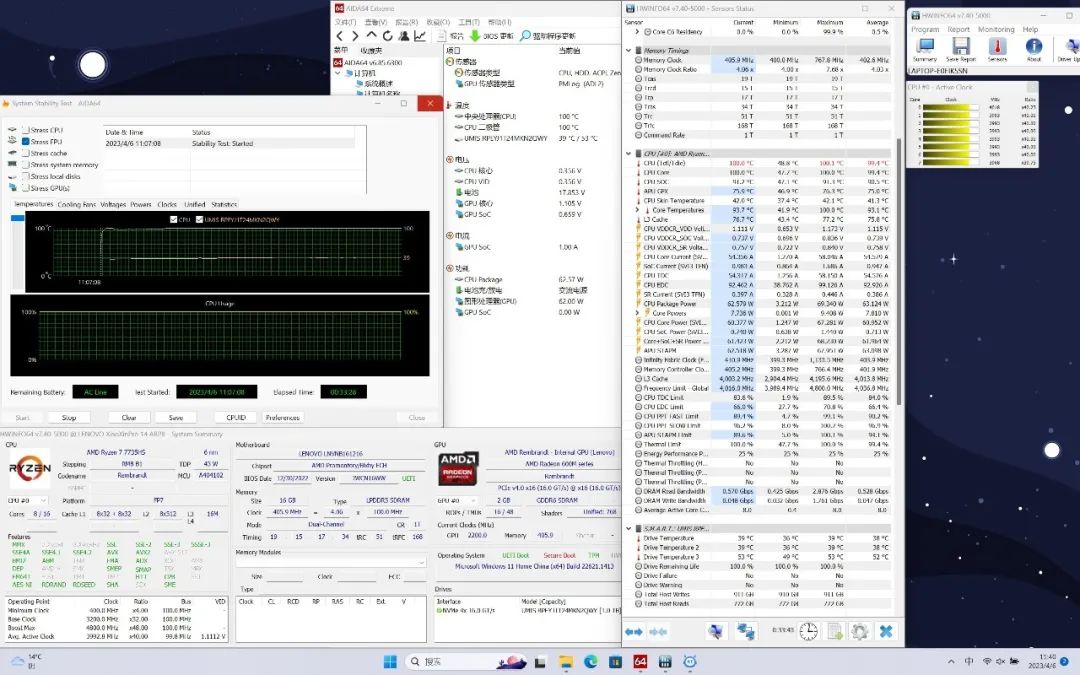Collapse the CPU [#0] AMD Ryzen sensor group
Viewport: 1080px width, 675px height.
[x=628, y=154]
